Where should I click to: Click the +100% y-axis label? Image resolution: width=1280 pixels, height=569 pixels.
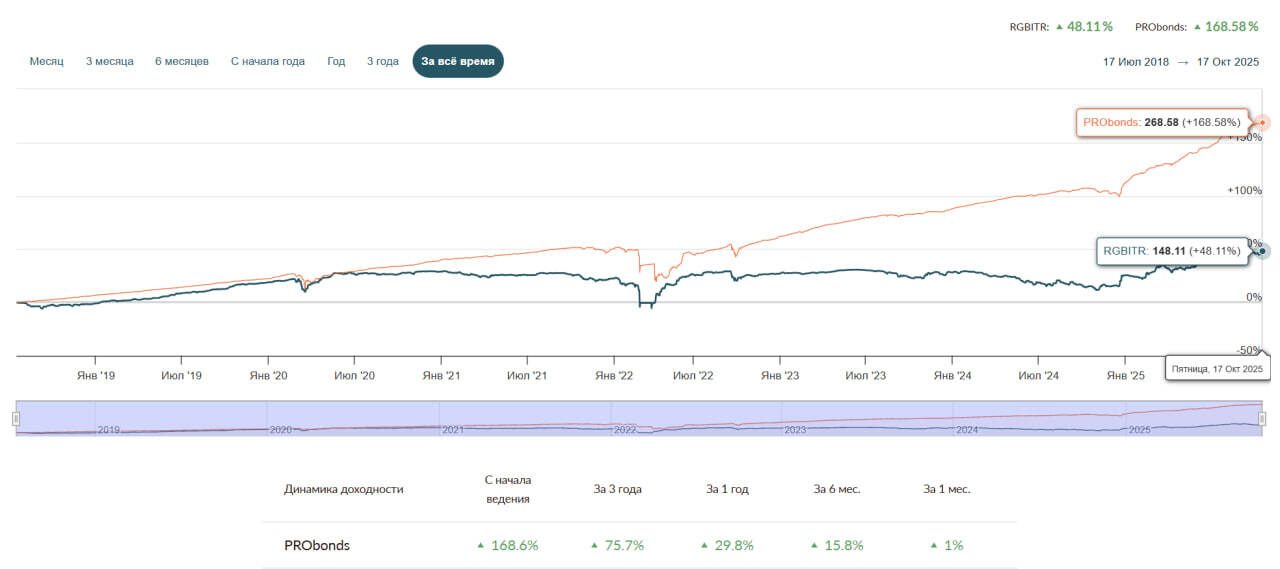[x=1244, y=191]
